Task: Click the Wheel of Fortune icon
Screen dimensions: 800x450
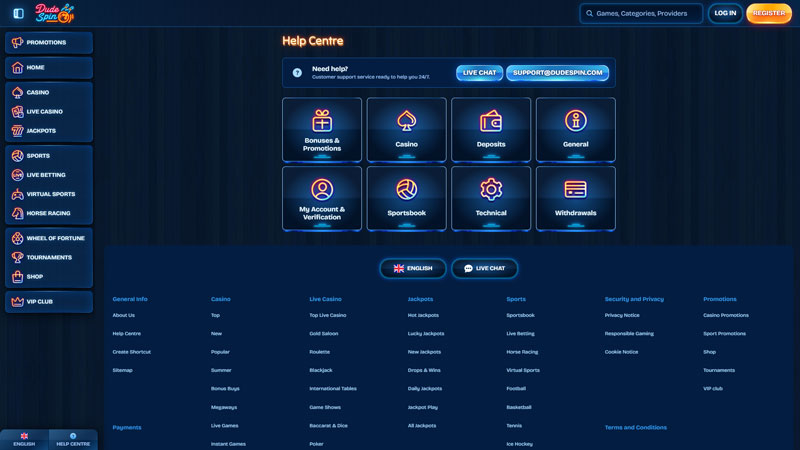Action: coord(17,238)
